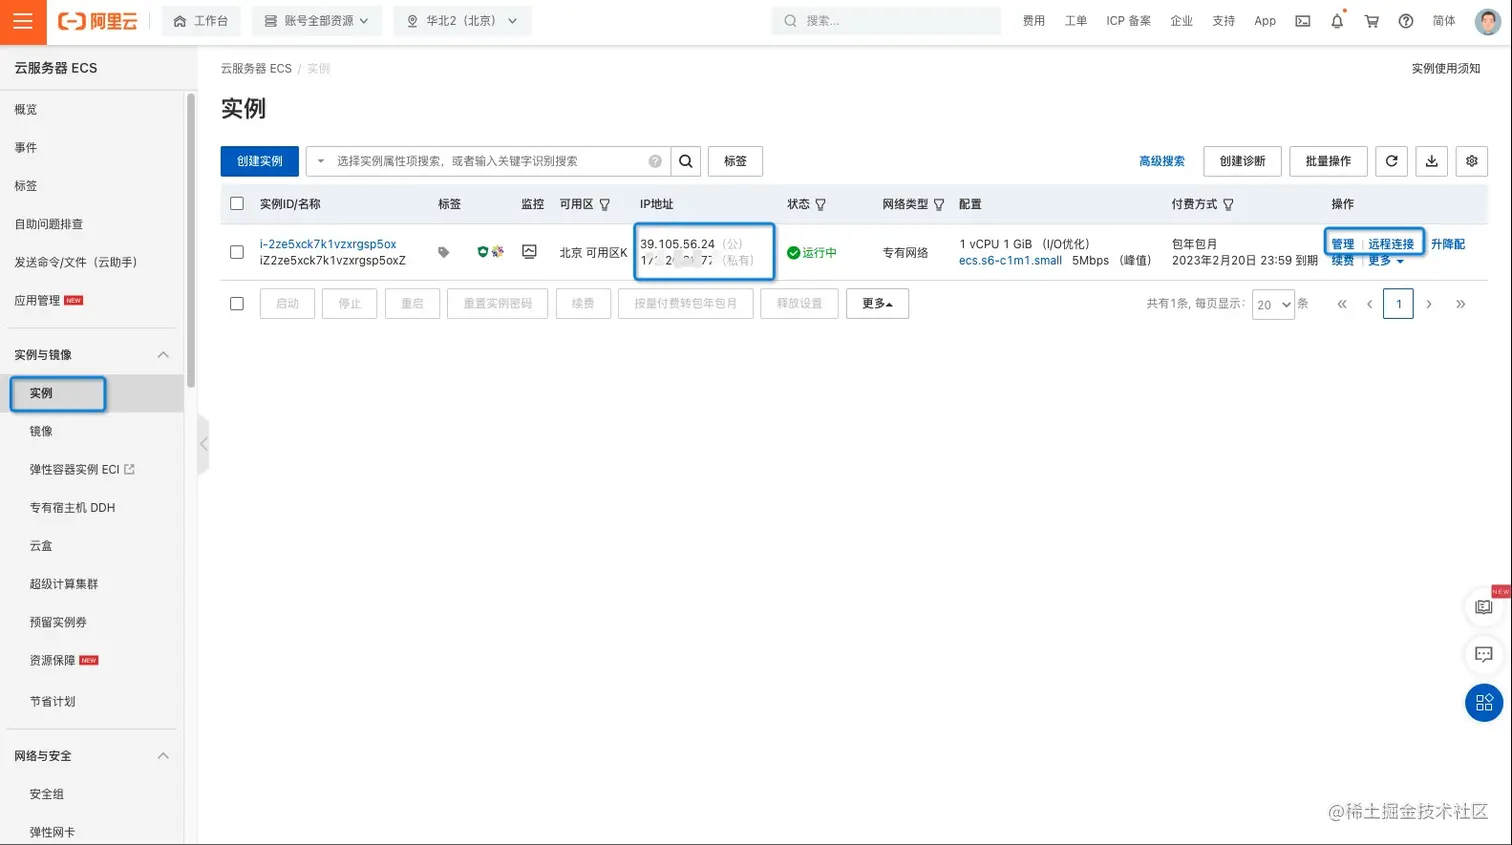Click into the top 搜索 box
Image resolution: width=1512 pixels, height=845 pixels.
(x=886, y=21)
